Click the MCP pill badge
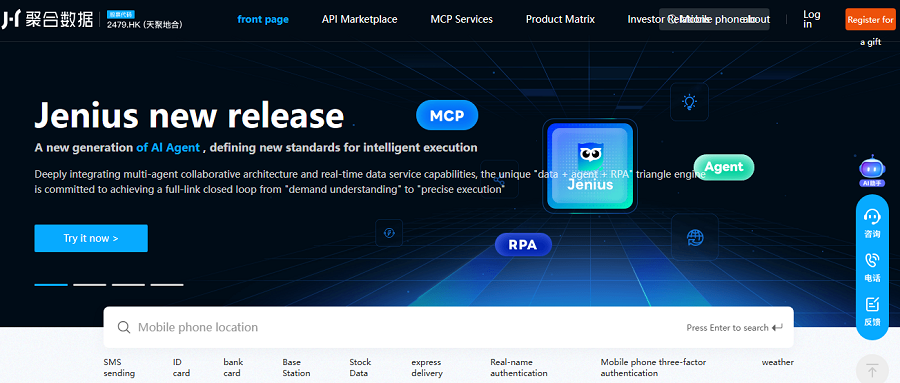 point(447,115)
